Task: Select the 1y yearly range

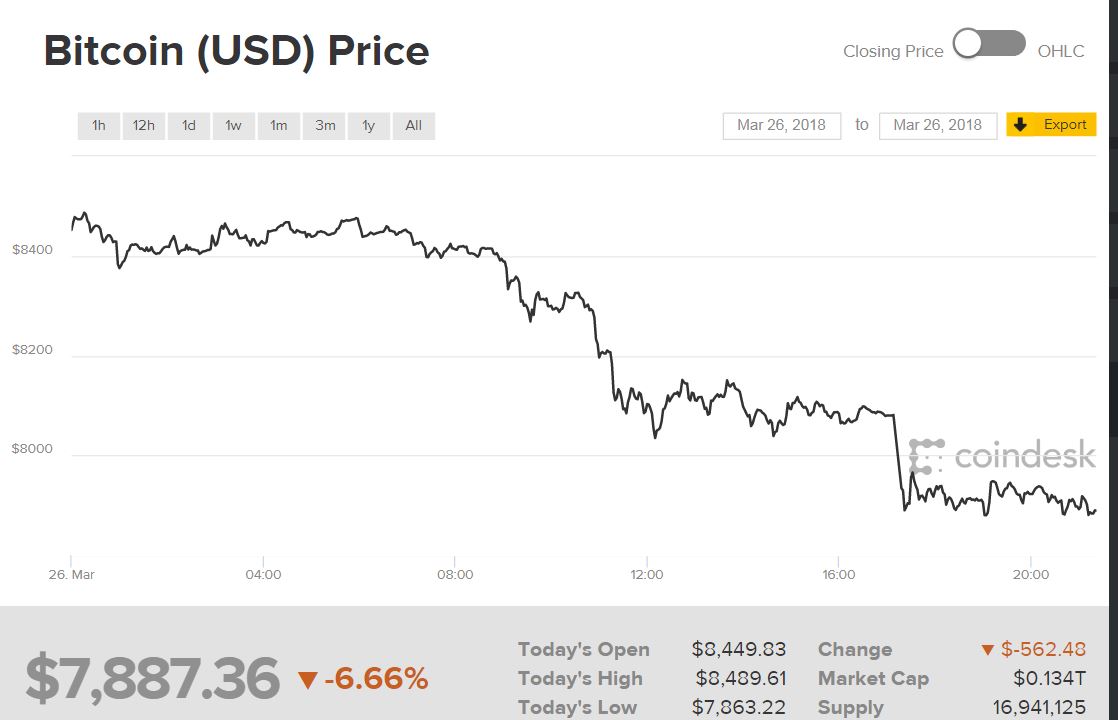Action: (x=368, y=125)
